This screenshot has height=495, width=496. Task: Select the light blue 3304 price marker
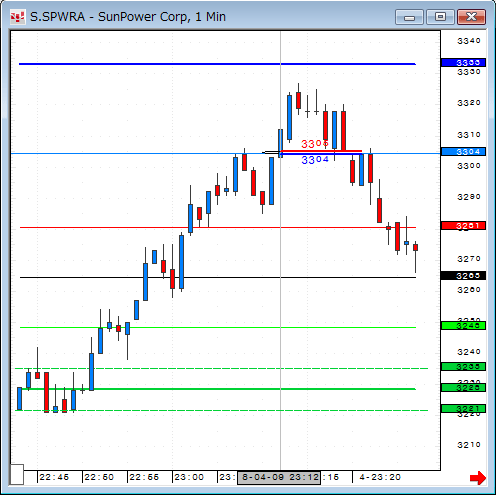[463, 152]
